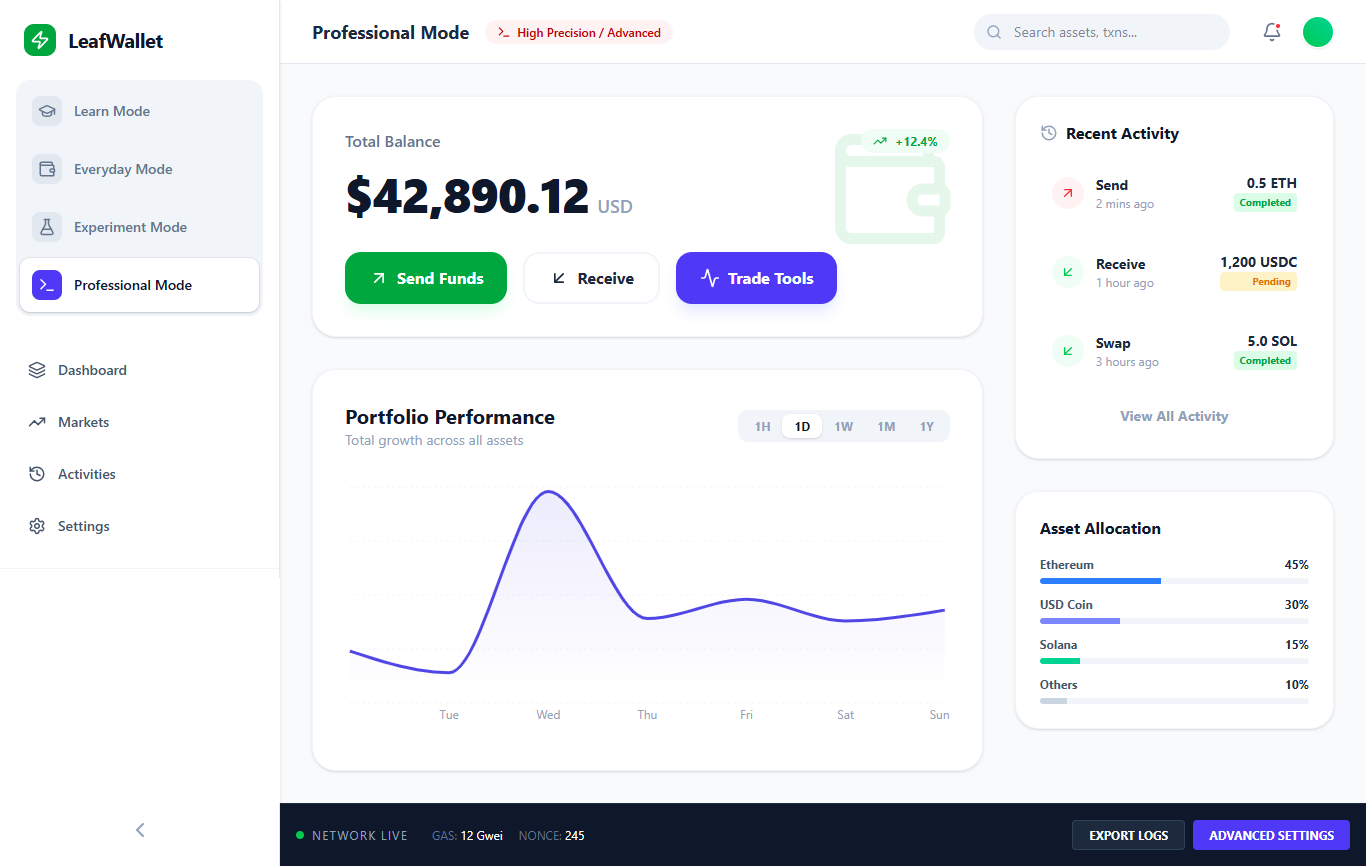Screen dimensions: 1366x866
Task: Click the Ethereum allocation progress bar
Action: tap(1174, 581)
